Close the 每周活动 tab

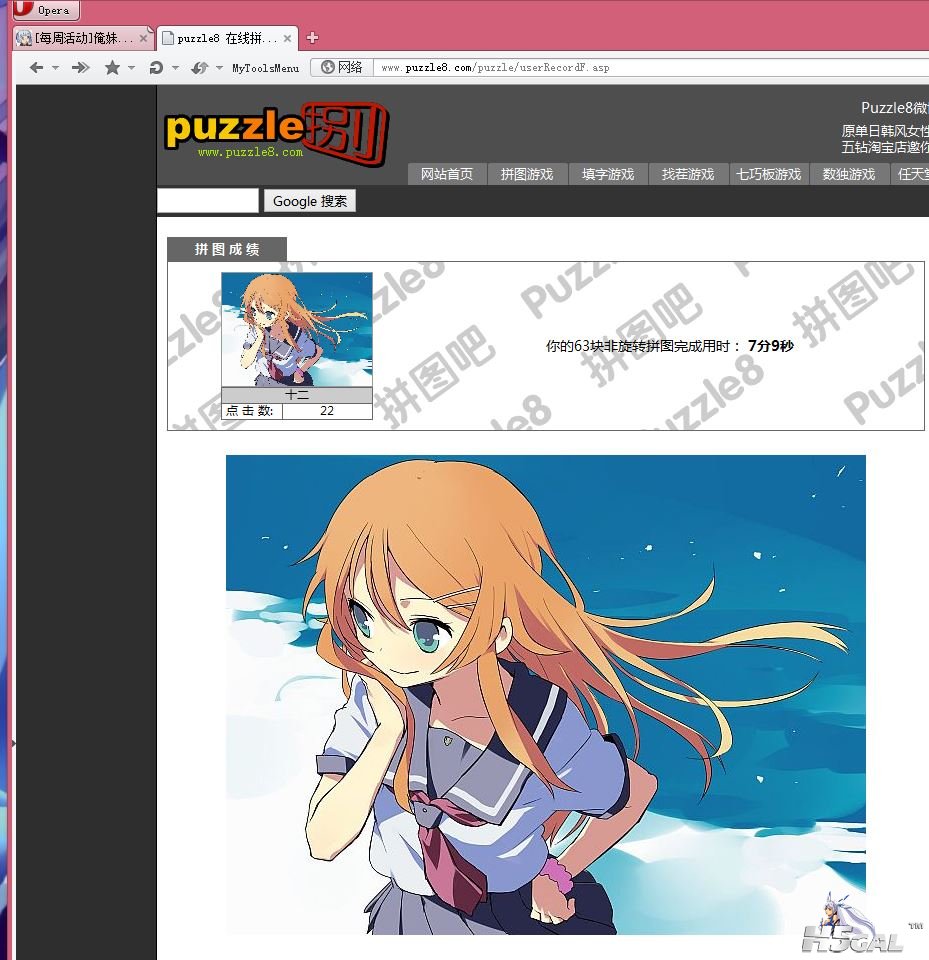pyautogui.click(x=143, y=38)
